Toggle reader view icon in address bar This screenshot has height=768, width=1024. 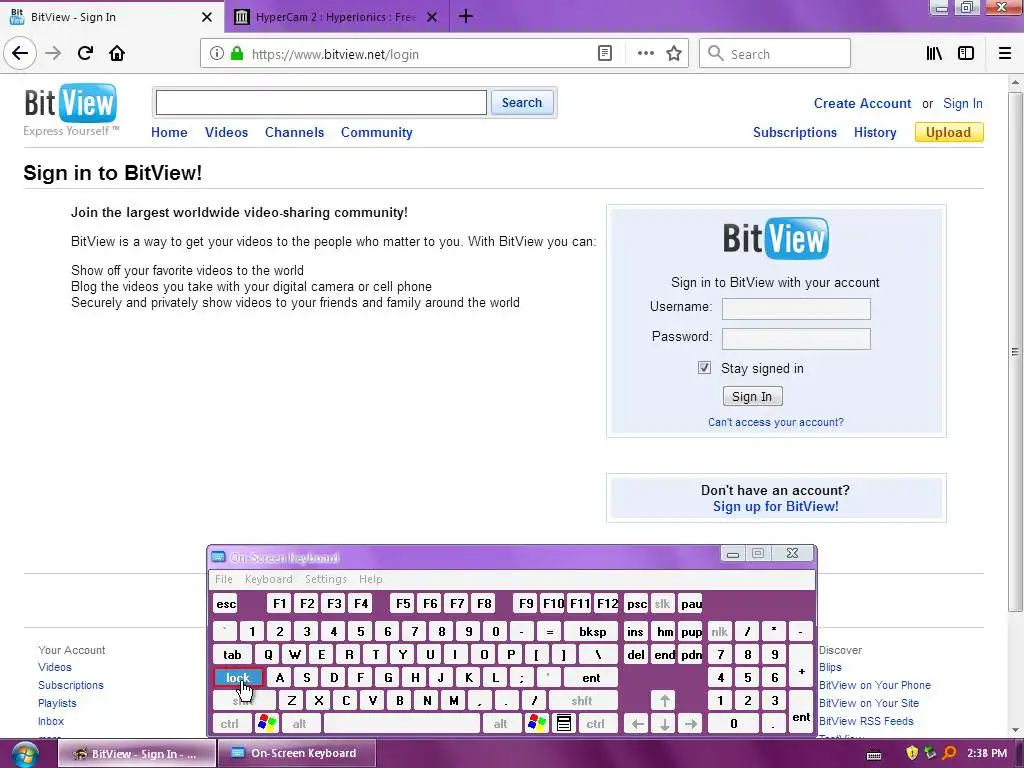605,54
